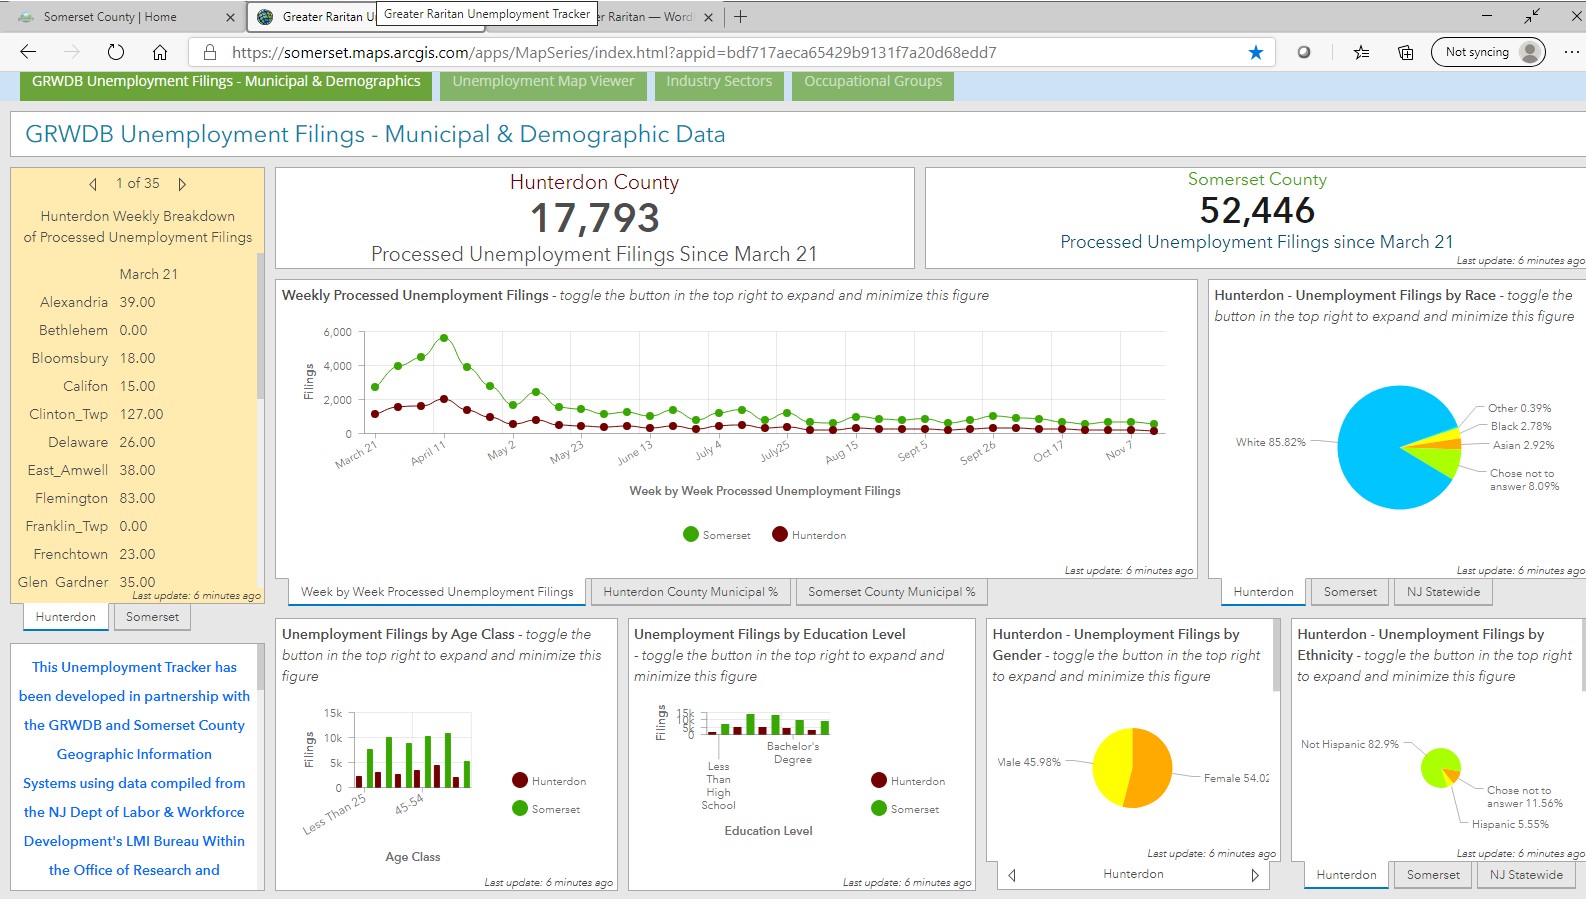The image size is (1586, 899).
Task: Open the Industry Sectors tab
Action: point(719,82)
